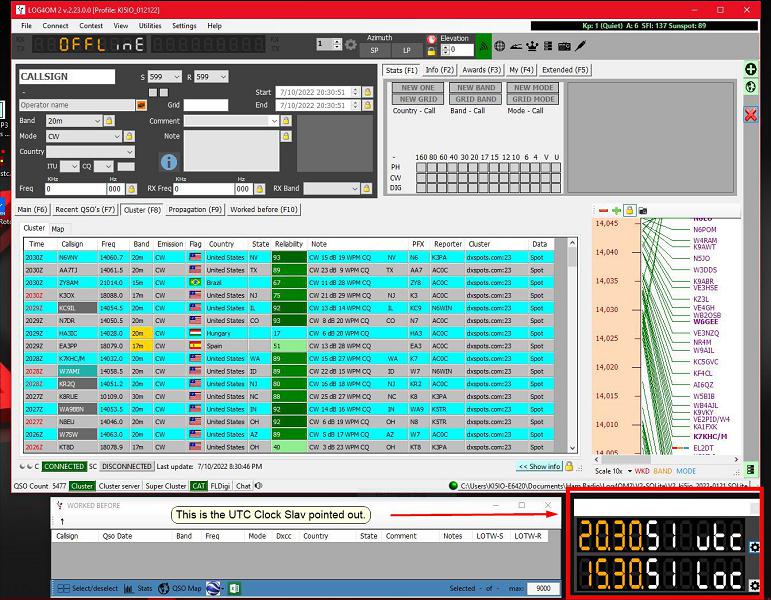Open the Mode CW dropdown
Image resolution: width=771 pixels, height=600 pixels.
(x=117, y=136)
